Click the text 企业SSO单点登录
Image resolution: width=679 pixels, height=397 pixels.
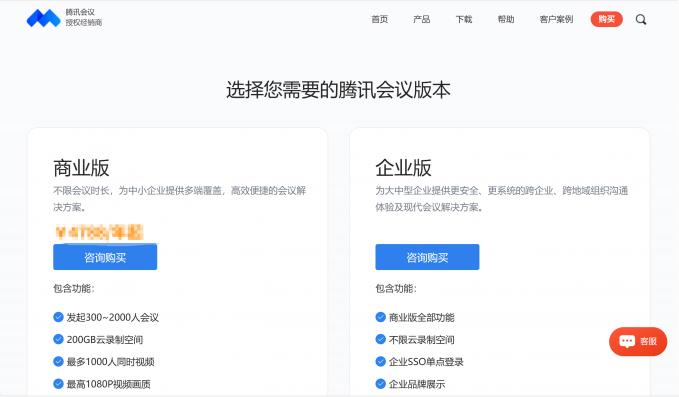[426, 361]
